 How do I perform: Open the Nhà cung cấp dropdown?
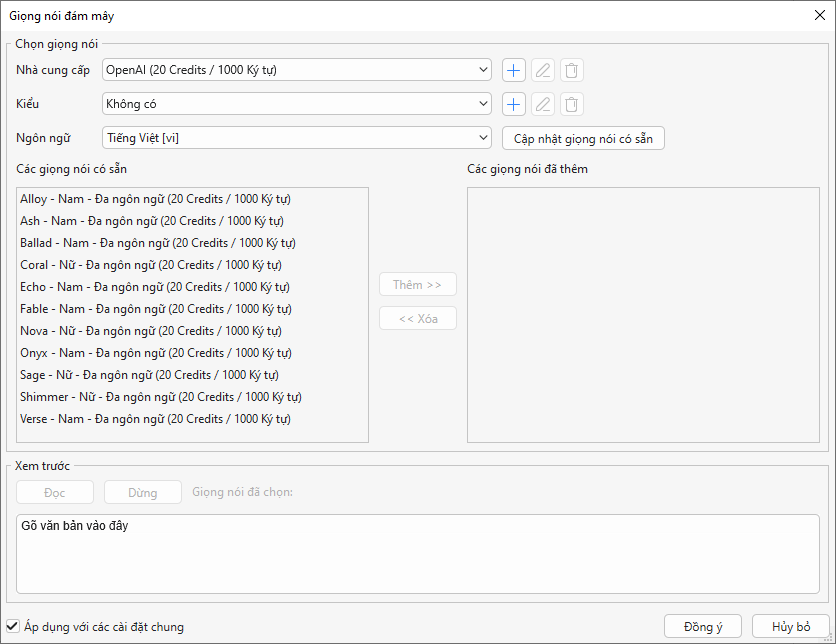coord(297,70)
